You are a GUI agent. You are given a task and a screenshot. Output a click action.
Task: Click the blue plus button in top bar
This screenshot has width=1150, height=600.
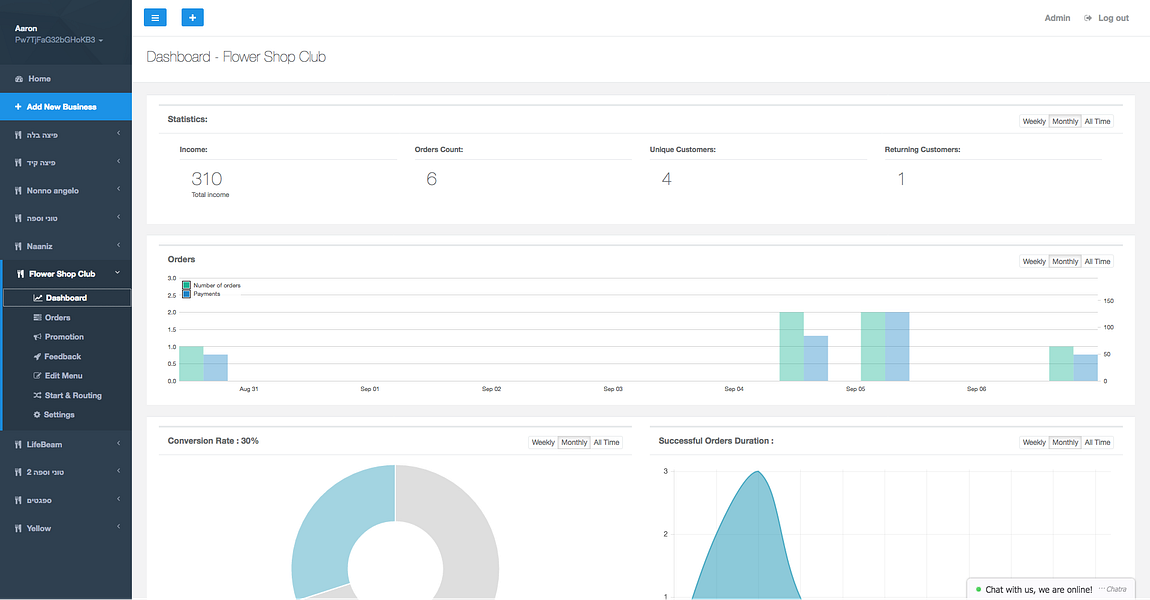(192, 18)
